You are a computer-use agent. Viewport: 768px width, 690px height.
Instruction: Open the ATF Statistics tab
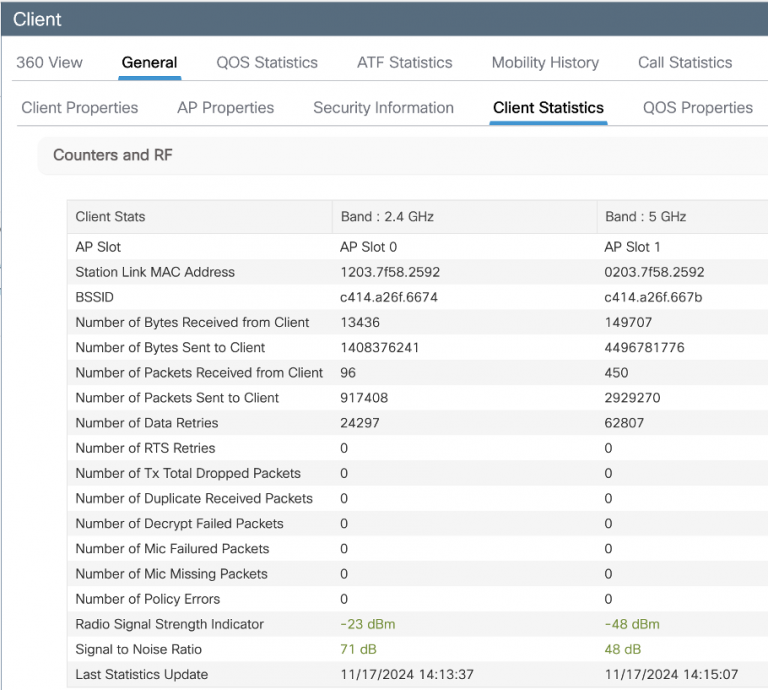(404, 62)
